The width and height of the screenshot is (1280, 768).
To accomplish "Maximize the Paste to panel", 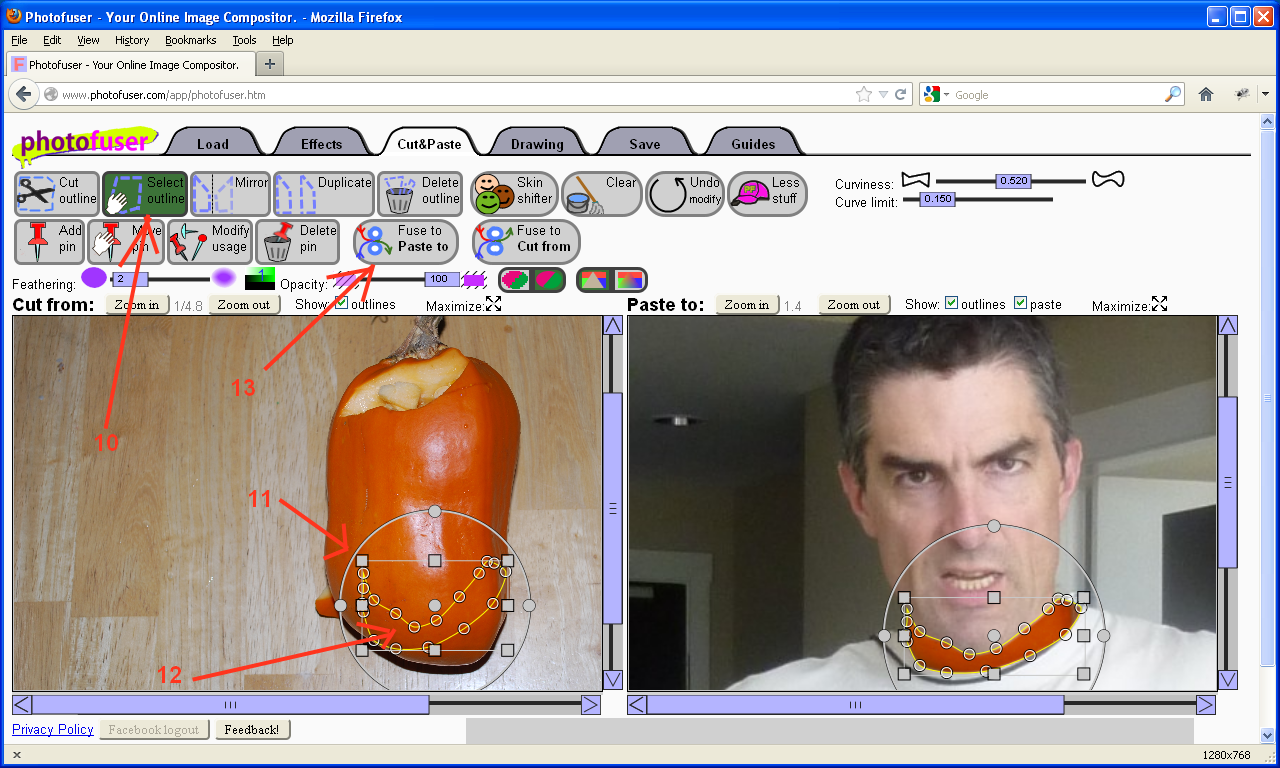I will point(1160,304).
